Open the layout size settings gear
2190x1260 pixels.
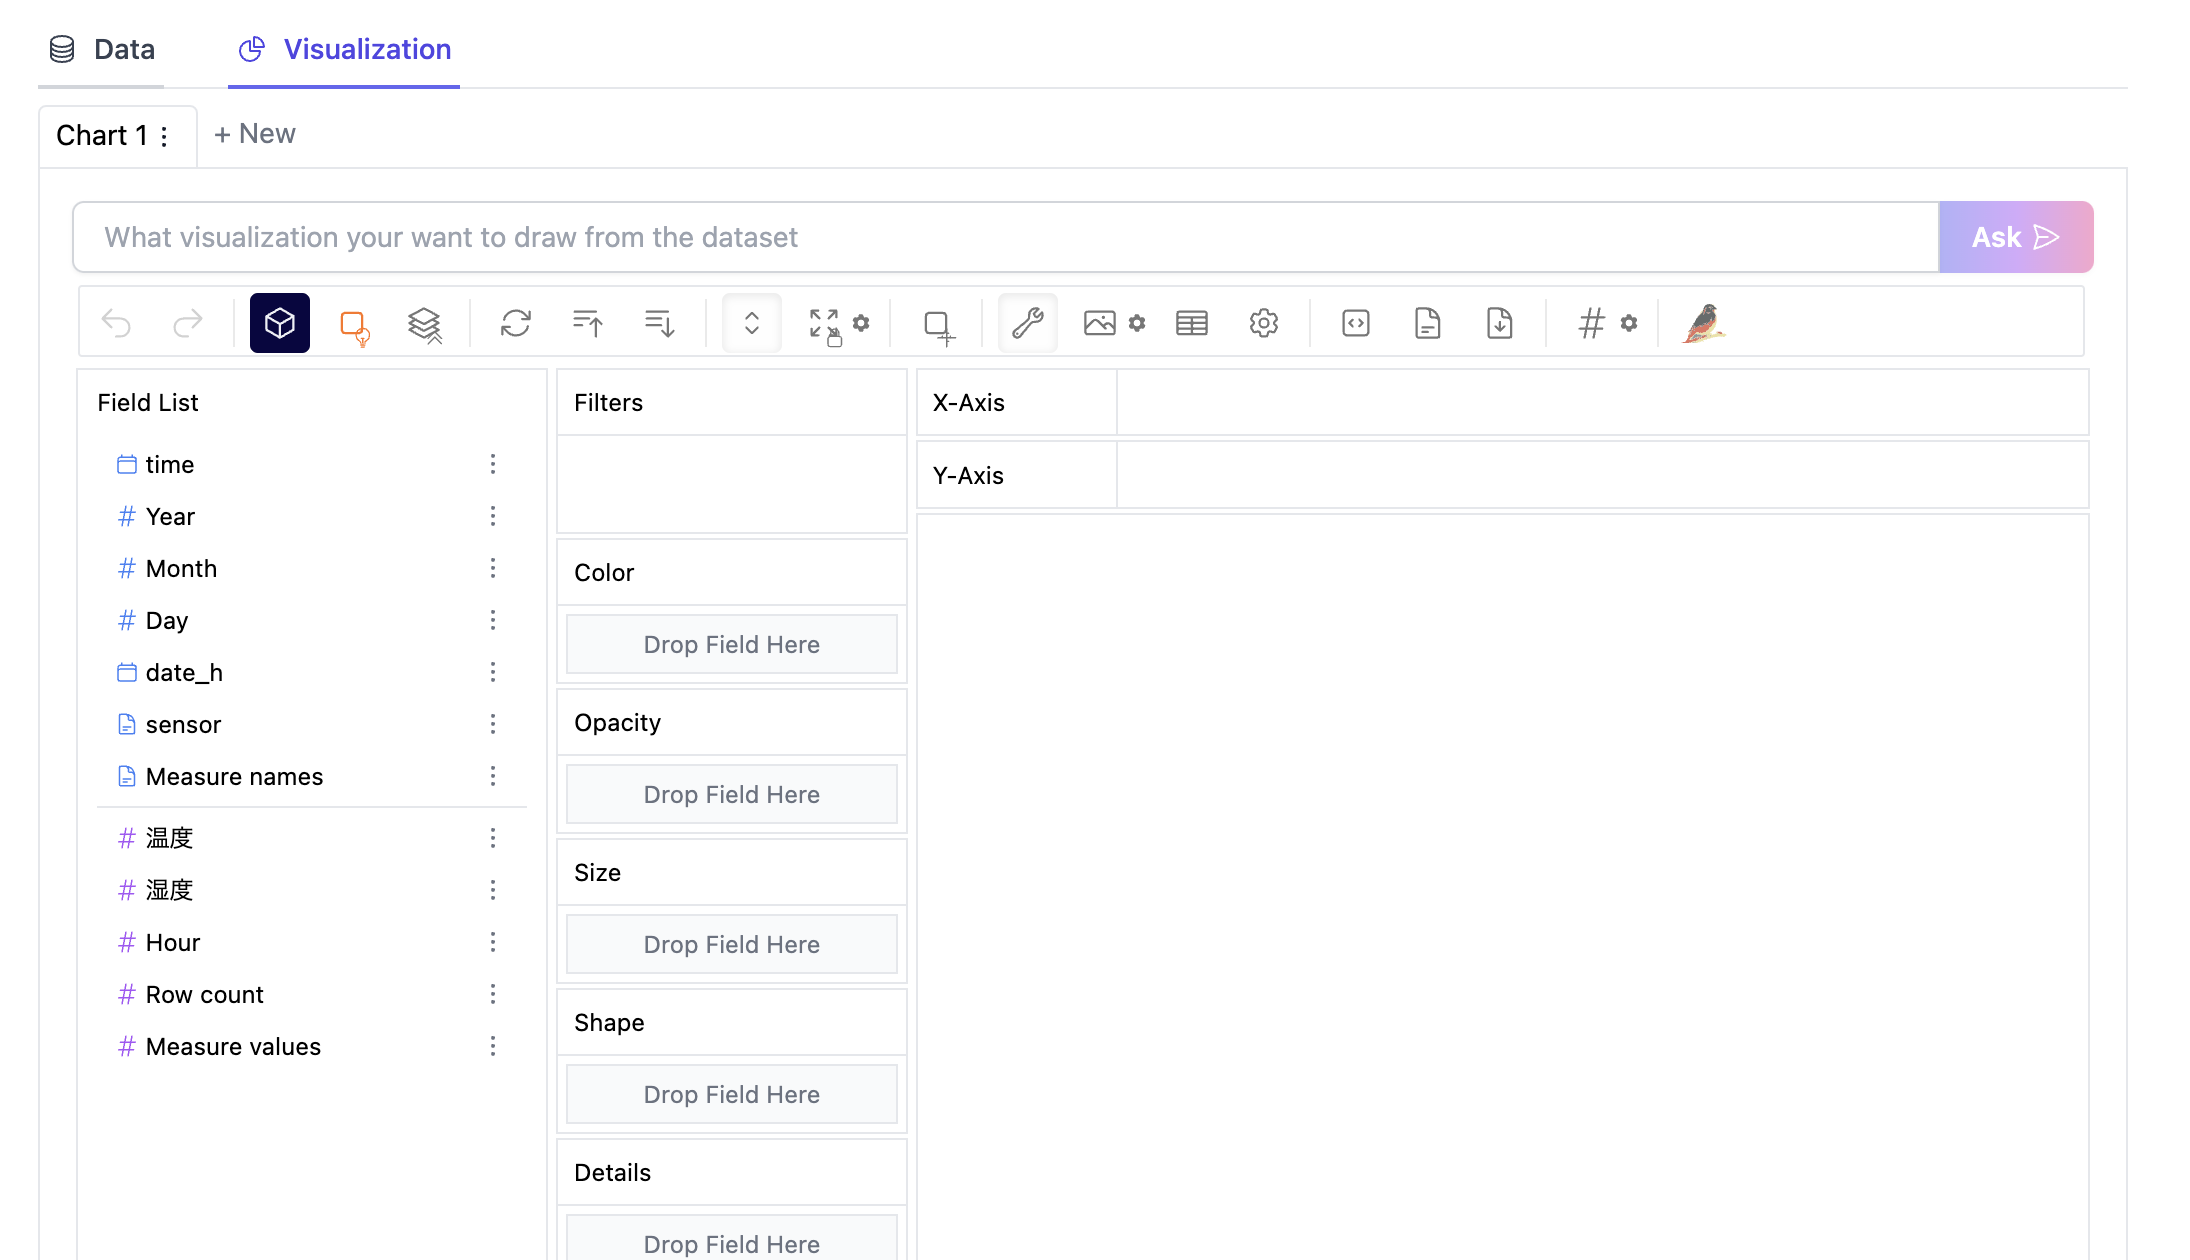point(861,323)
